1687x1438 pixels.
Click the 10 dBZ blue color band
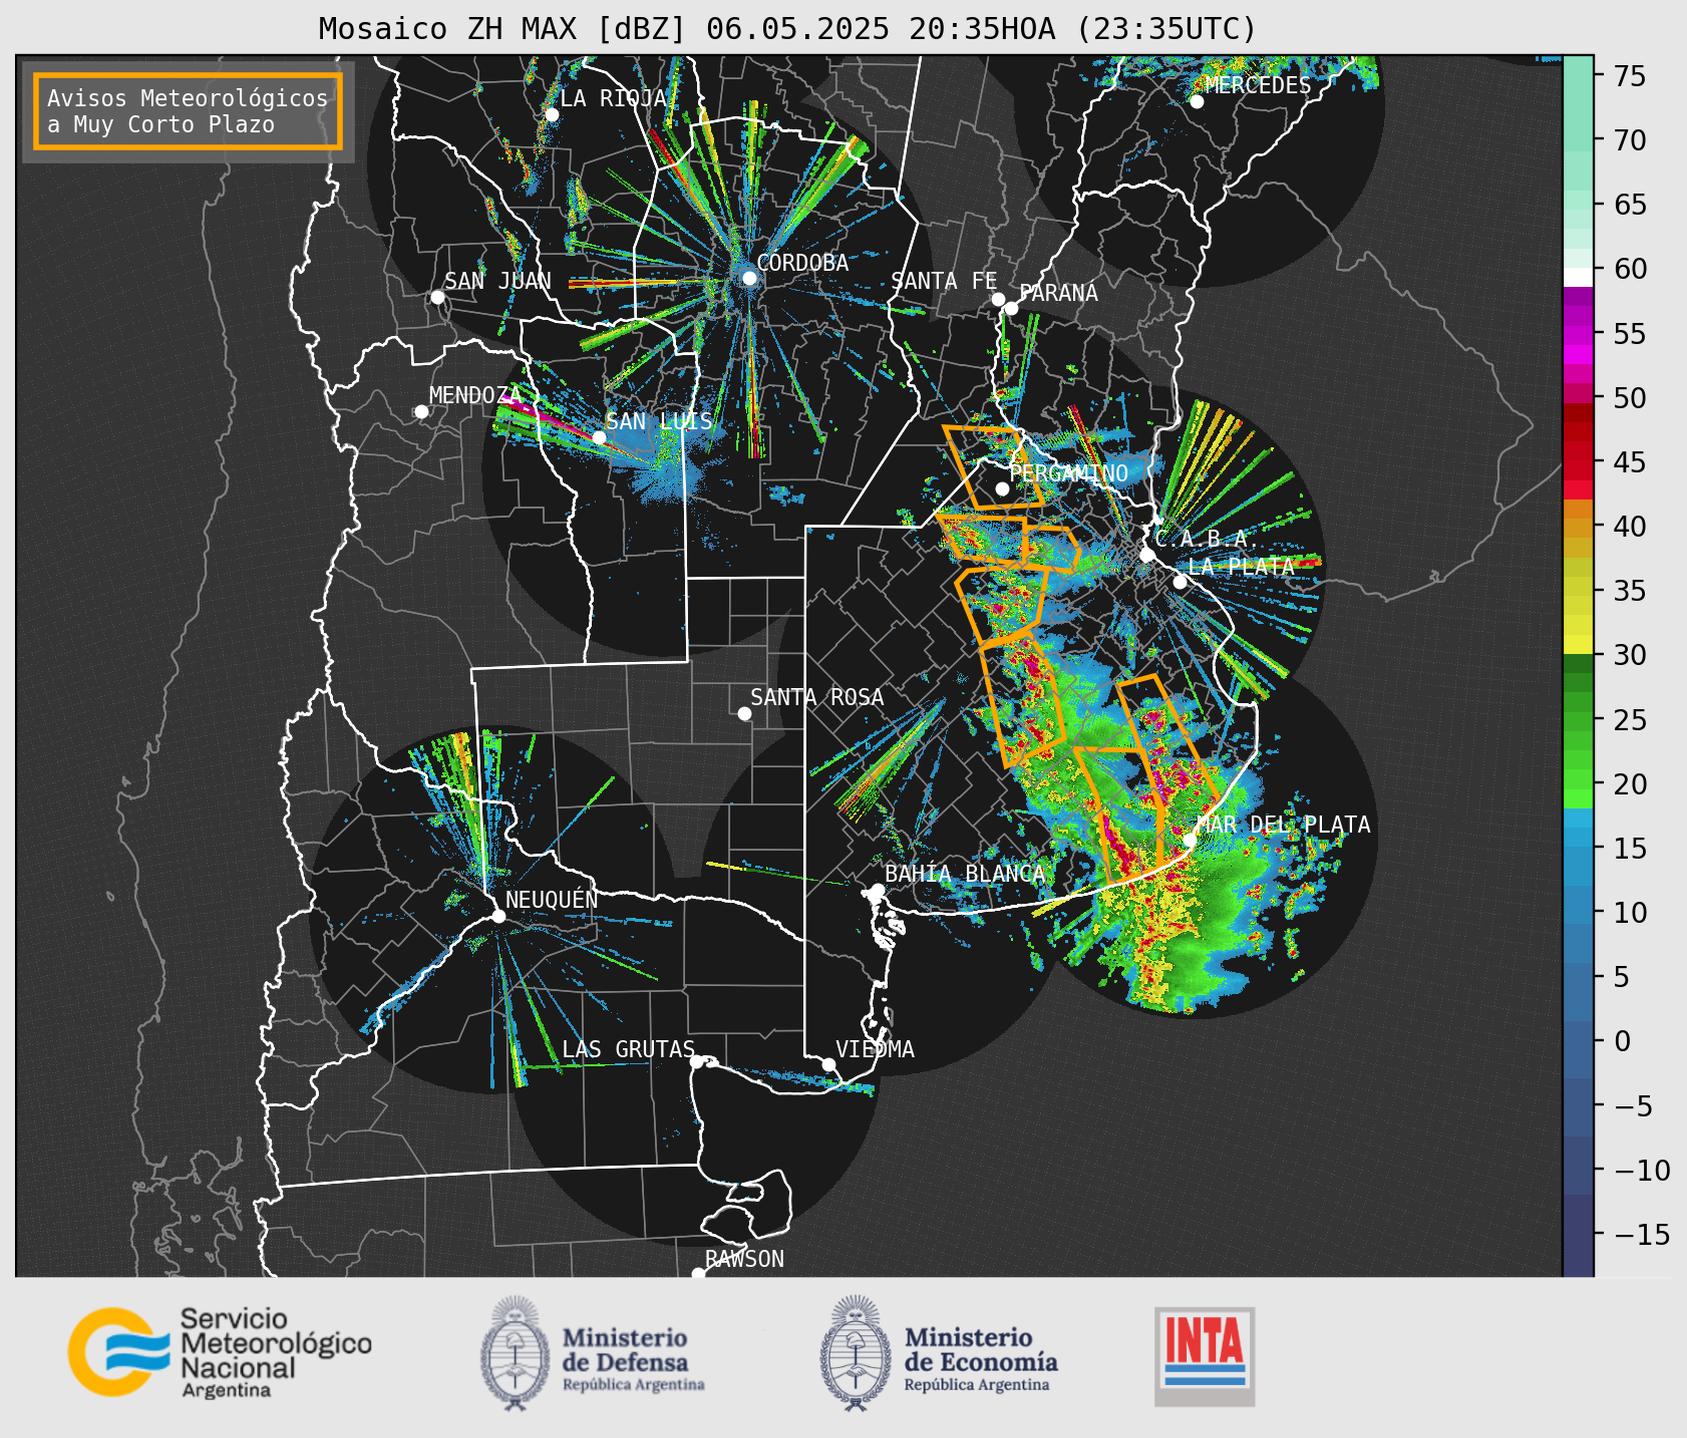pos(1578,912)
